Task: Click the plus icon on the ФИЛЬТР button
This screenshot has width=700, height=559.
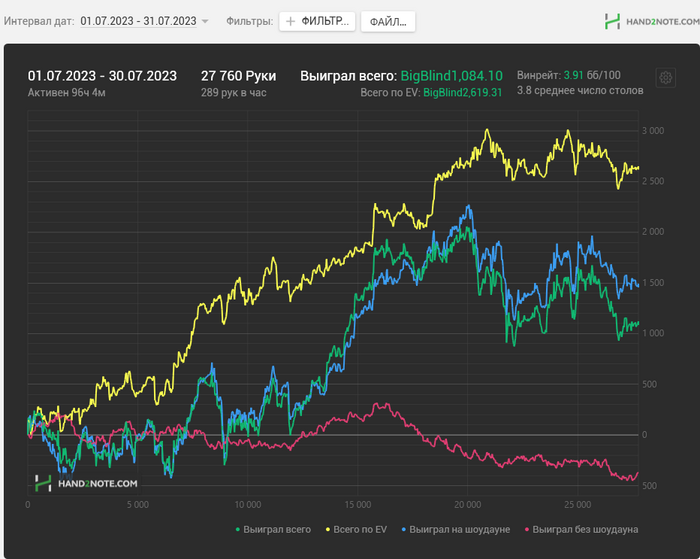Action: point(290,21)
